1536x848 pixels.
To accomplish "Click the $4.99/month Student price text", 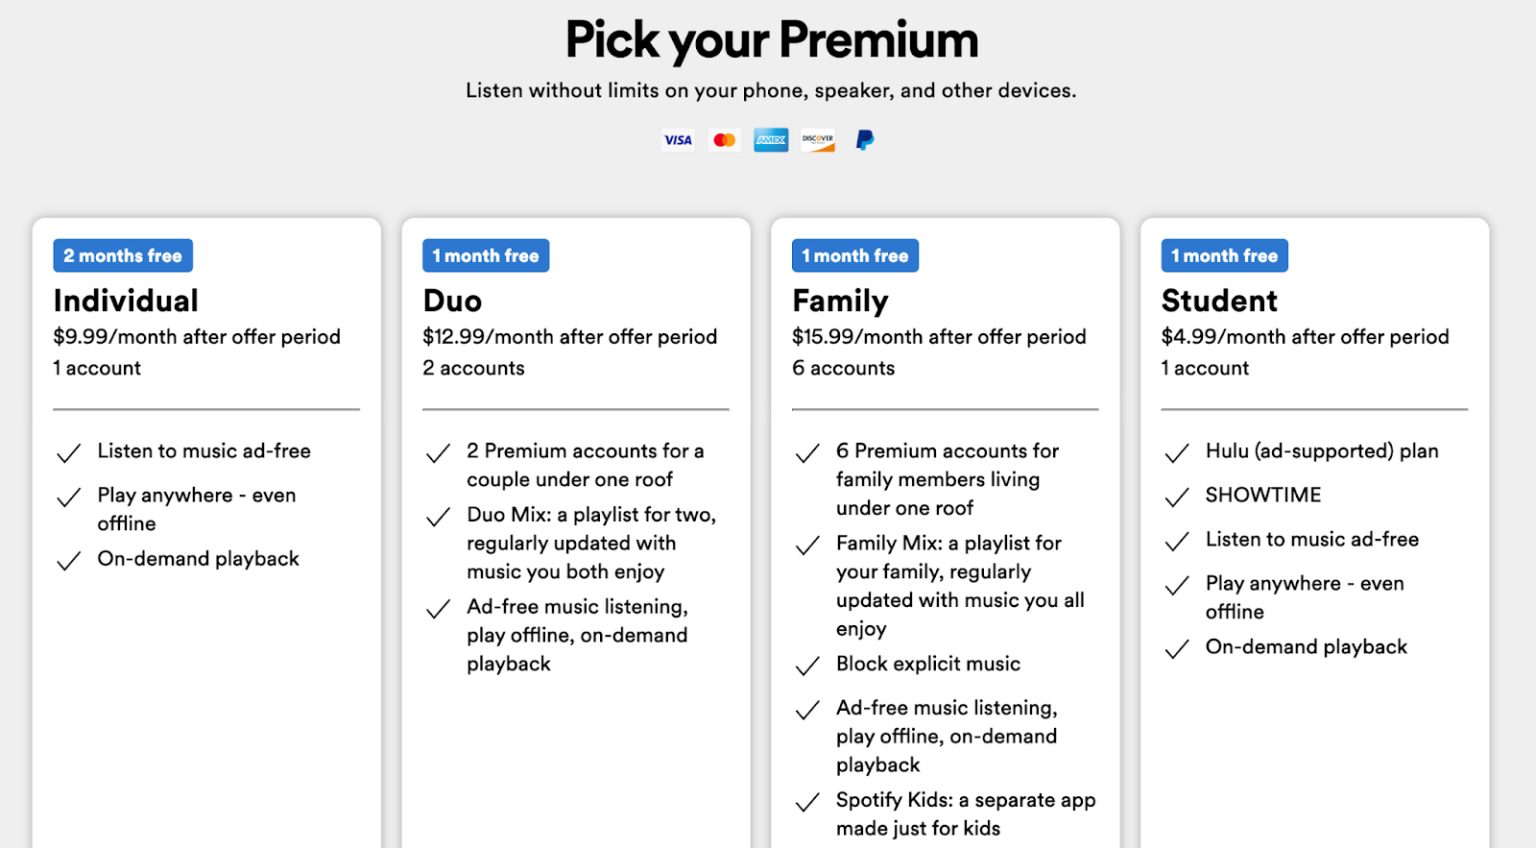I will pos(1305,337).
